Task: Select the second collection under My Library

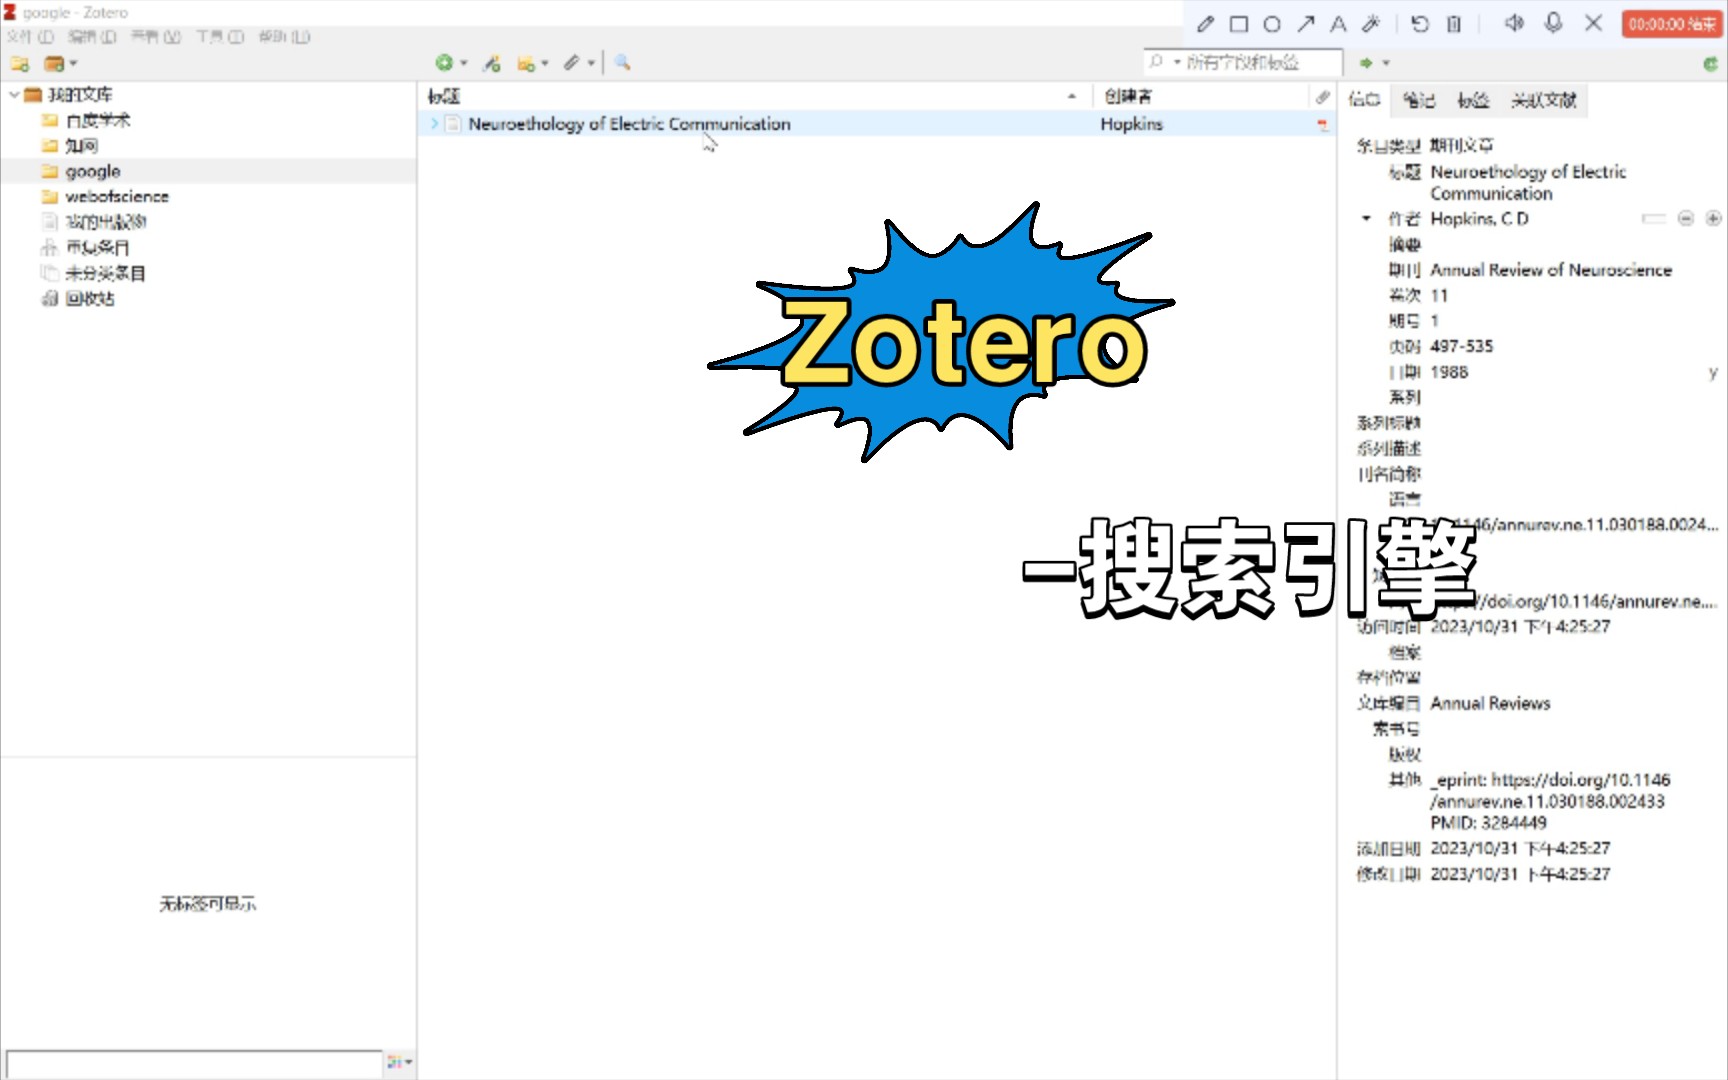Action: coord(81,146)
